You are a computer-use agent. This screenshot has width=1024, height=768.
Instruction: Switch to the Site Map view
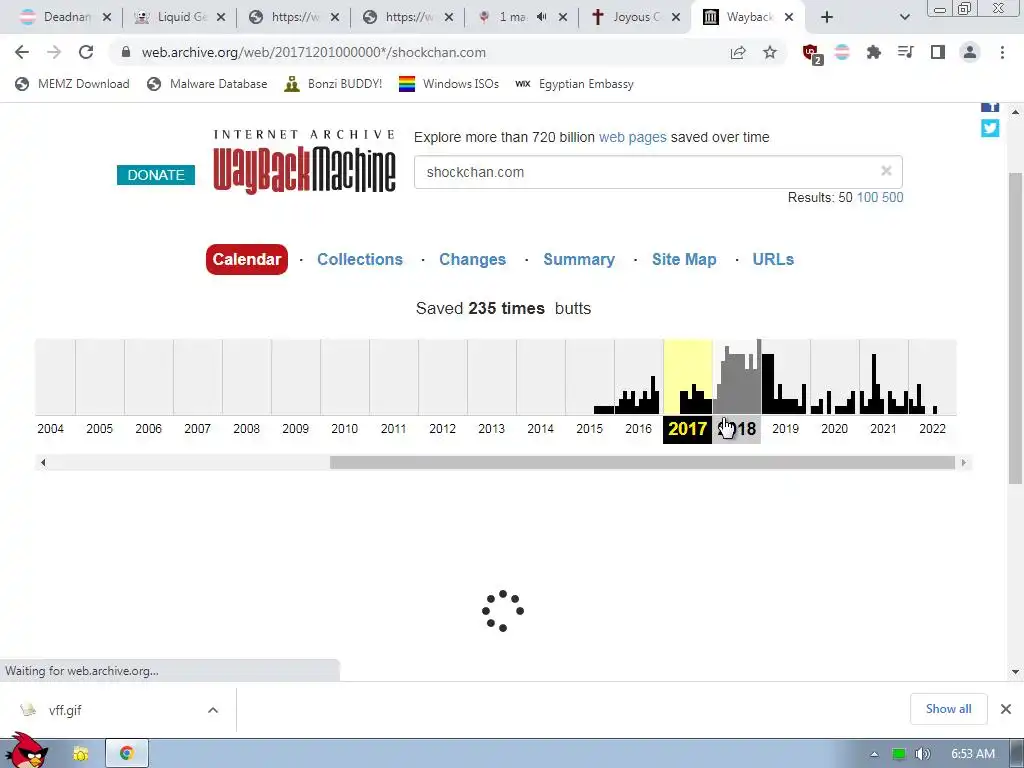(684, 259)
